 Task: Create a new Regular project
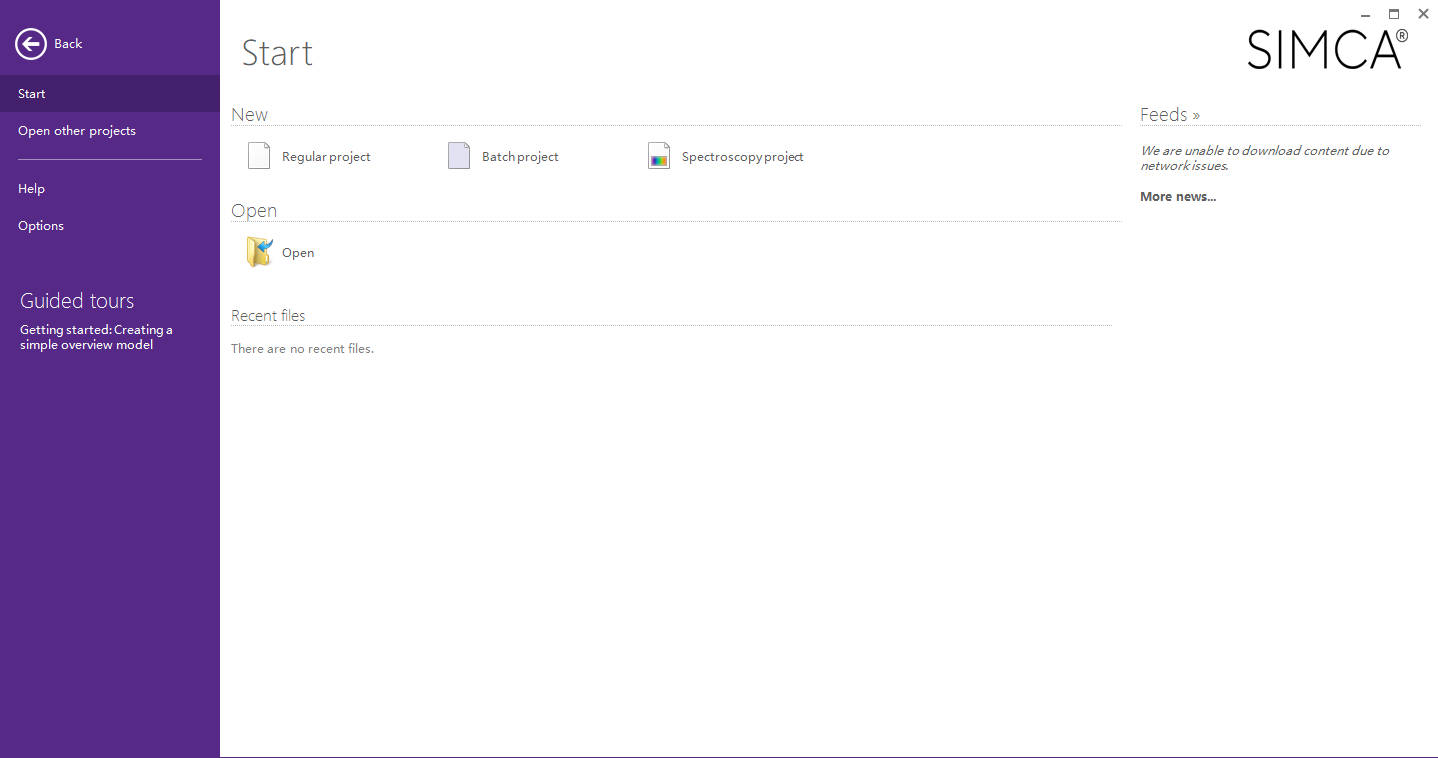point(326,157)
